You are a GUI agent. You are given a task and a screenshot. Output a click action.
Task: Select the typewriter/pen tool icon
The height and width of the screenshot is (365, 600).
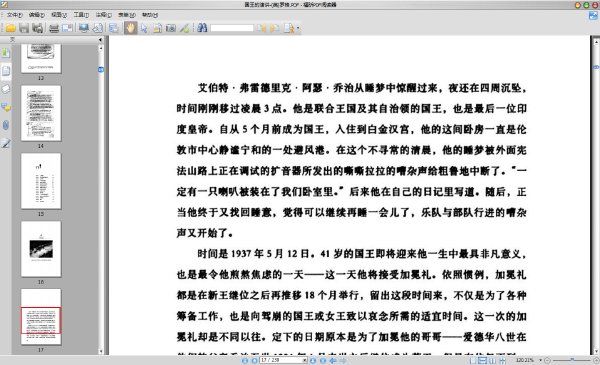point(184,28)
